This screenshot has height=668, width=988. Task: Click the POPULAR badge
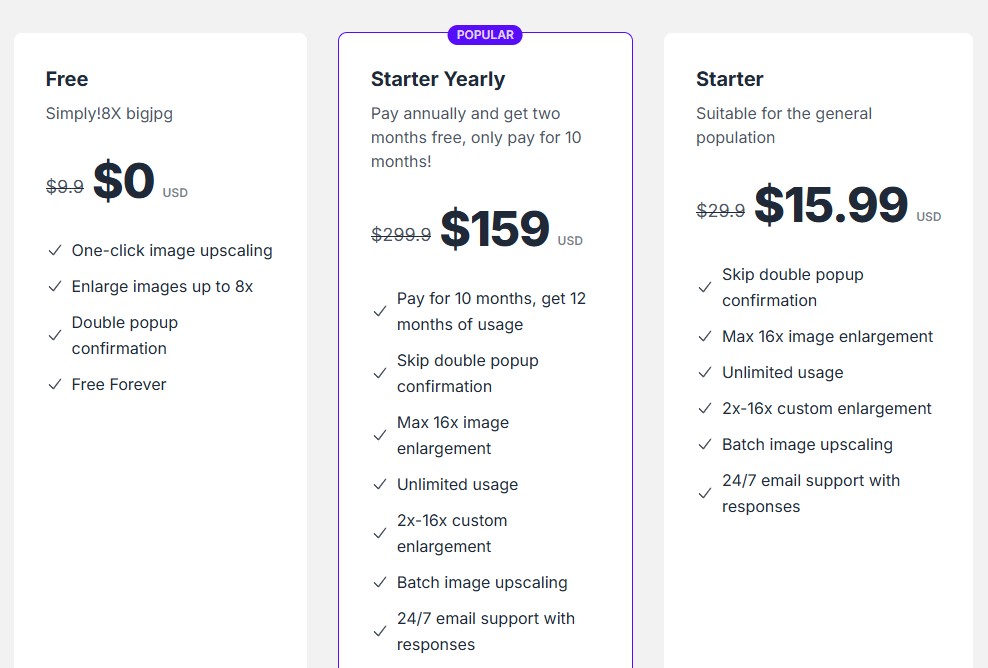485,34
